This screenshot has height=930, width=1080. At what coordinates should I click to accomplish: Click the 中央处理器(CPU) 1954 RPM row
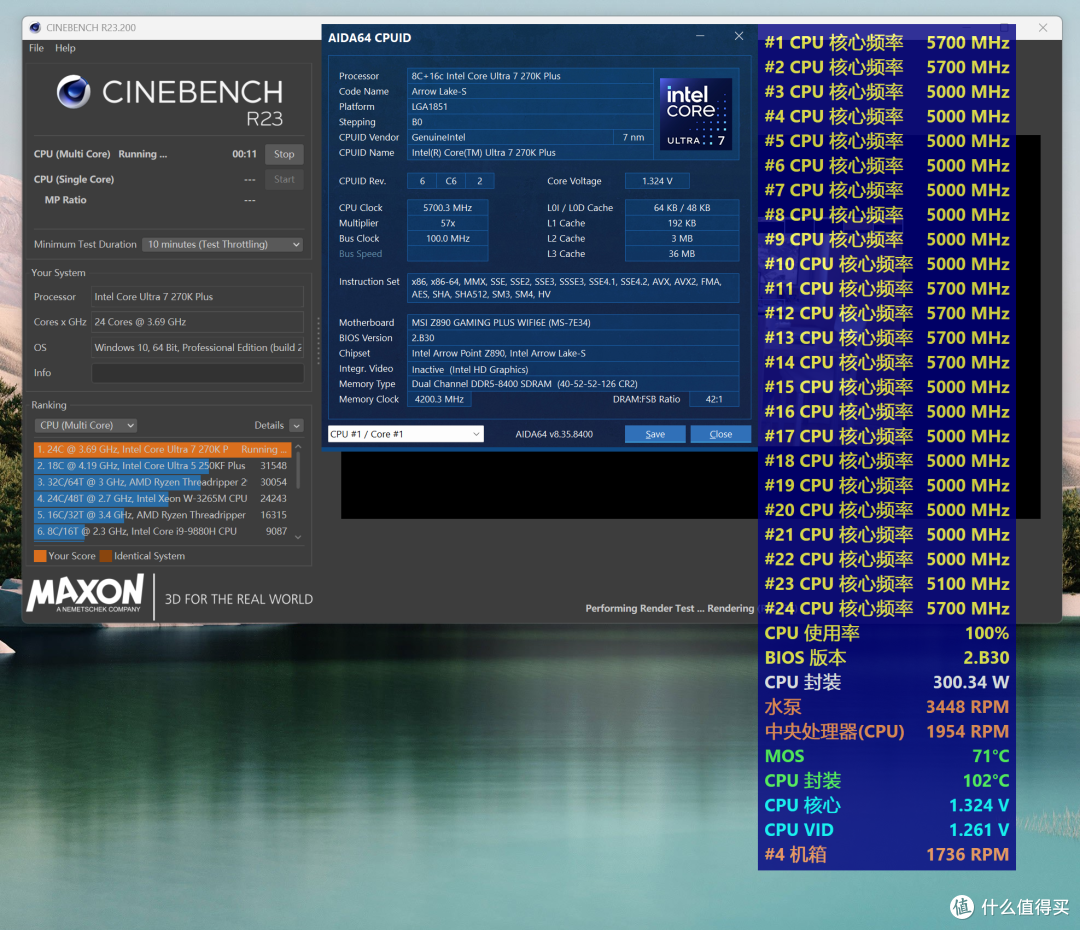coord(886,732)
